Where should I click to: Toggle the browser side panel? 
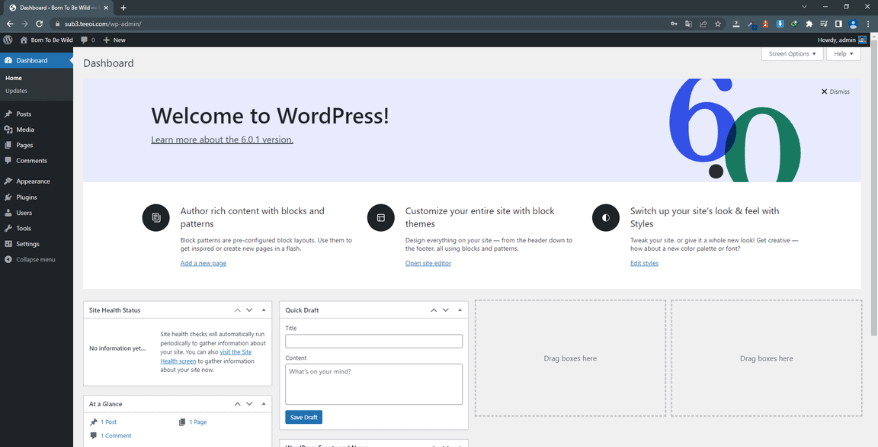click(x=838, y=24)
